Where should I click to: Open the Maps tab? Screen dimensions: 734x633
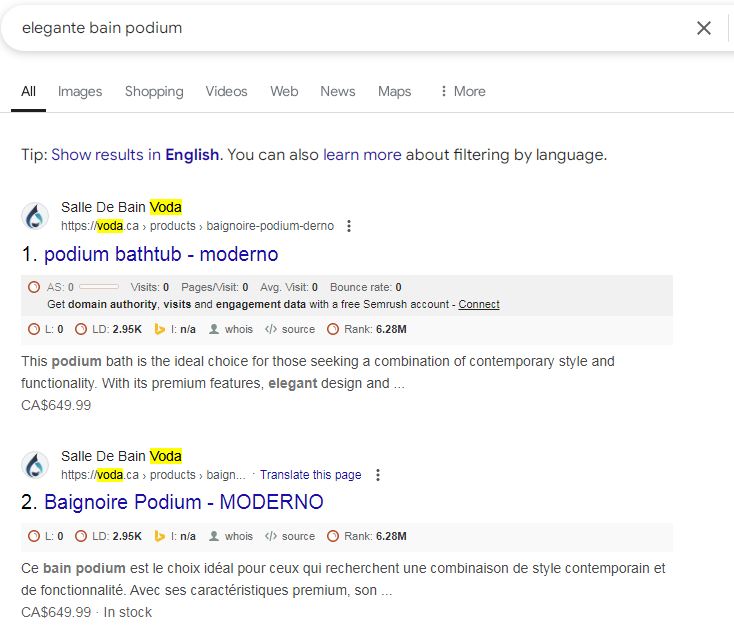(x=395, y=91)
